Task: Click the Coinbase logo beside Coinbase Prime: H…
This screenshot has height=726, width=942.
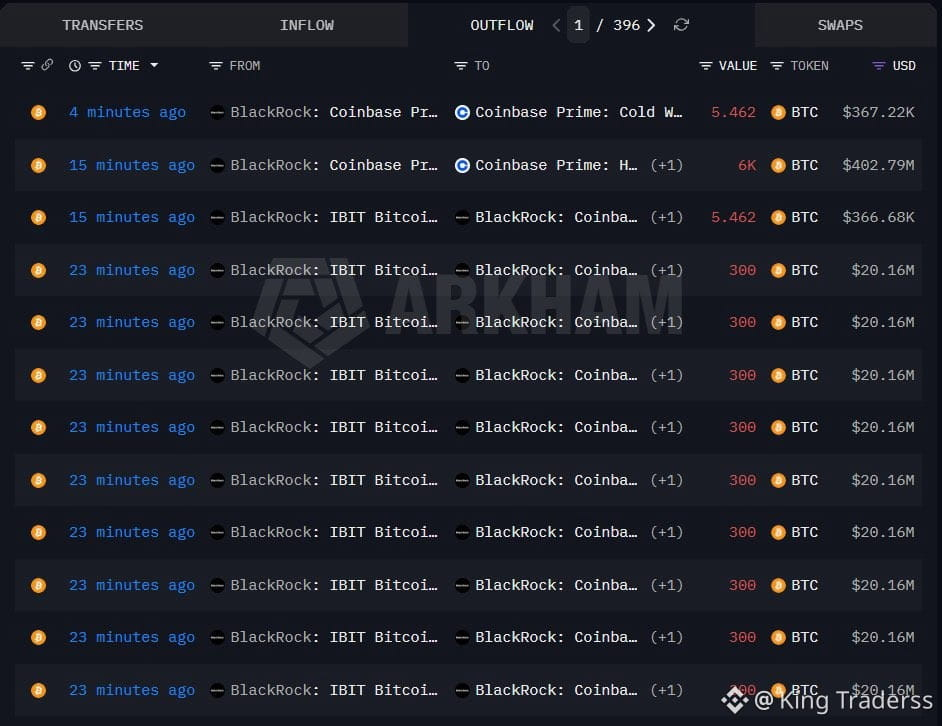Action: (x=462, y=165)
